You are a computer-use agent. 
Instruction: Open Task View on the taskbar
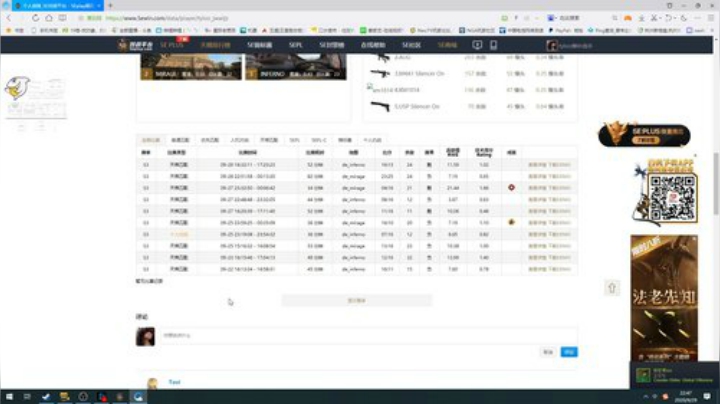coord(27,397)
